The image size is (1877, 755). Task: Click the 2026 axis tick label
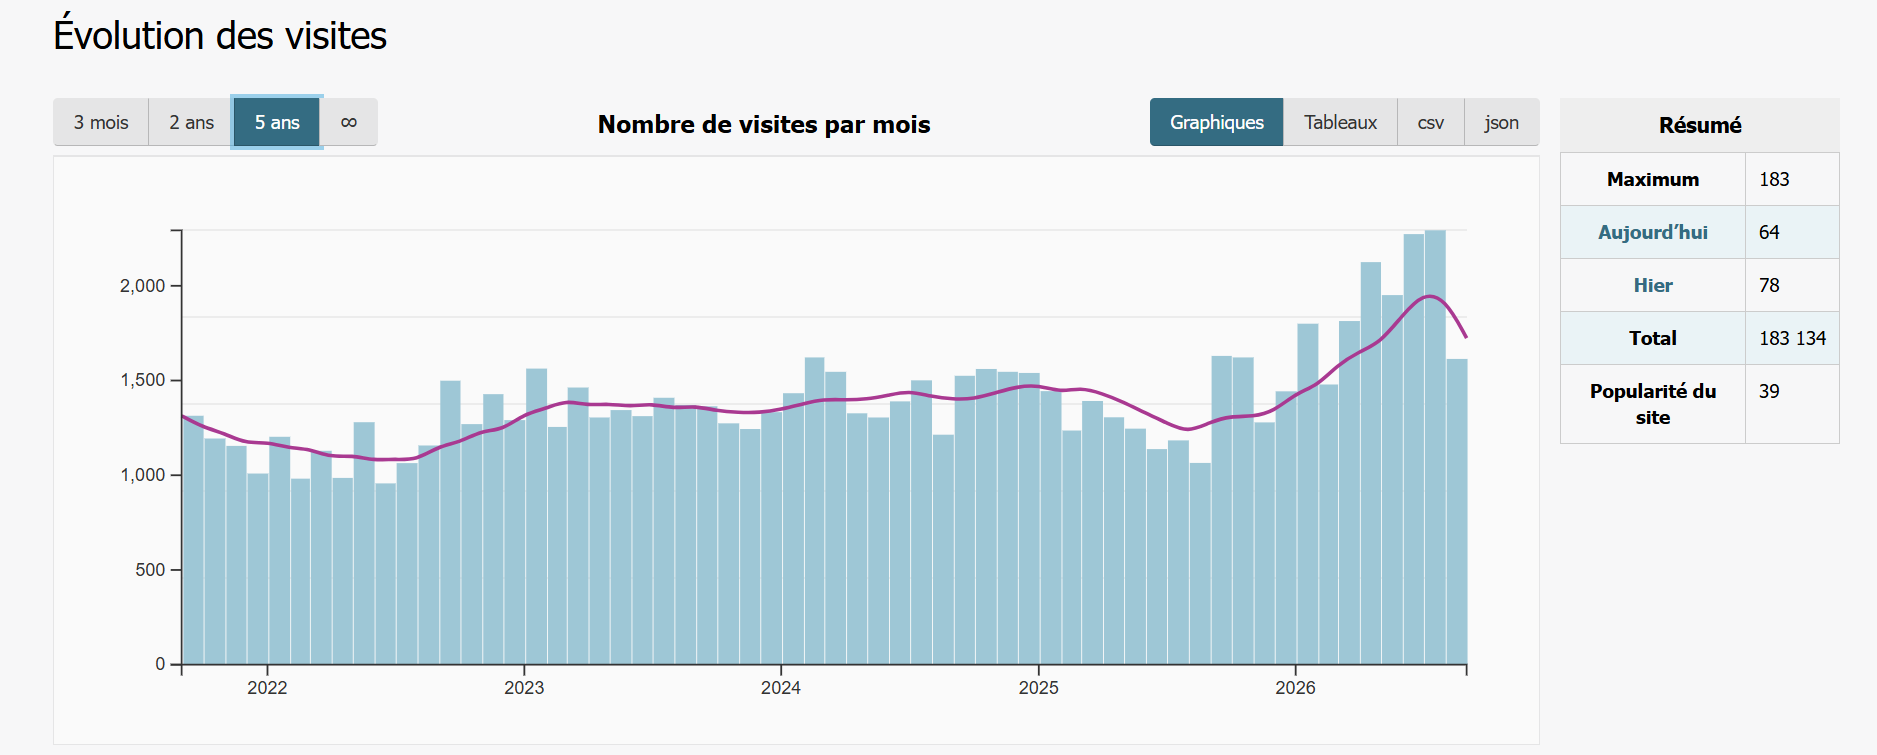pyautogui.click(x=1295, y=687)
